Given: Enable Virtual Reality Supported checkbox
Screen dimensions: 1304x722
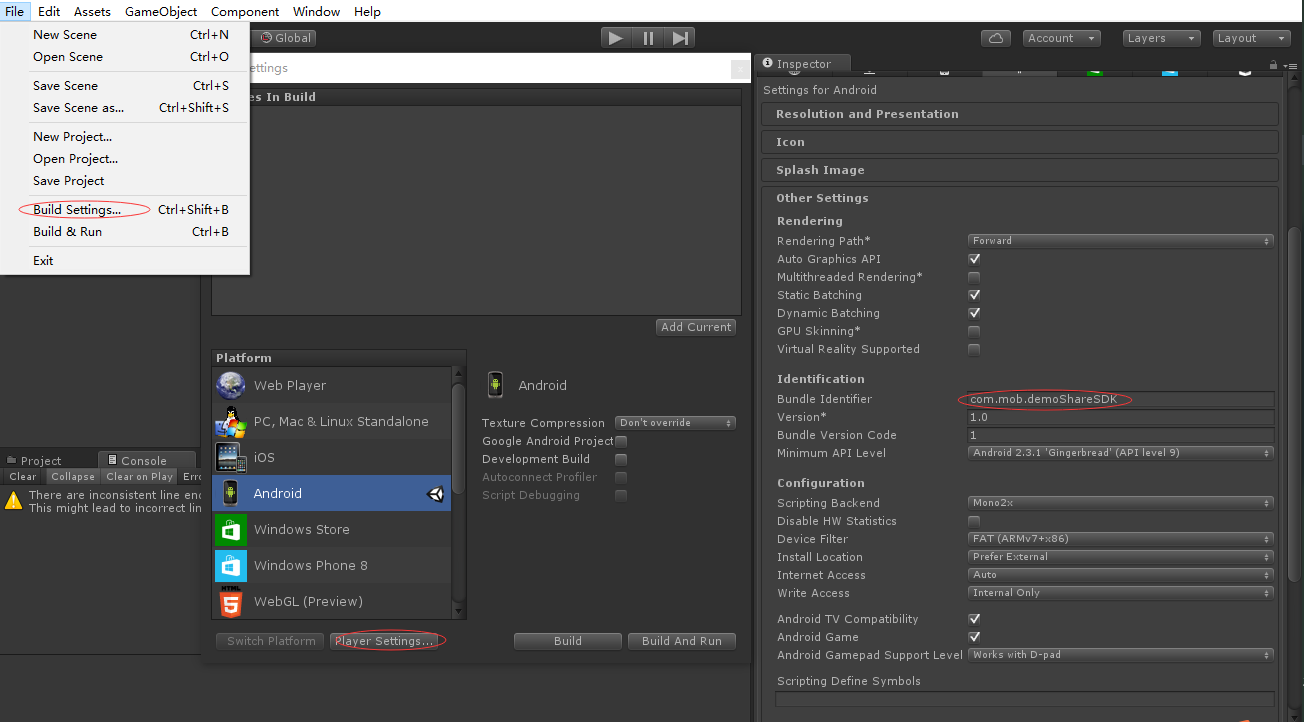Looking at the screenshot, I should (x=974, y=349).
